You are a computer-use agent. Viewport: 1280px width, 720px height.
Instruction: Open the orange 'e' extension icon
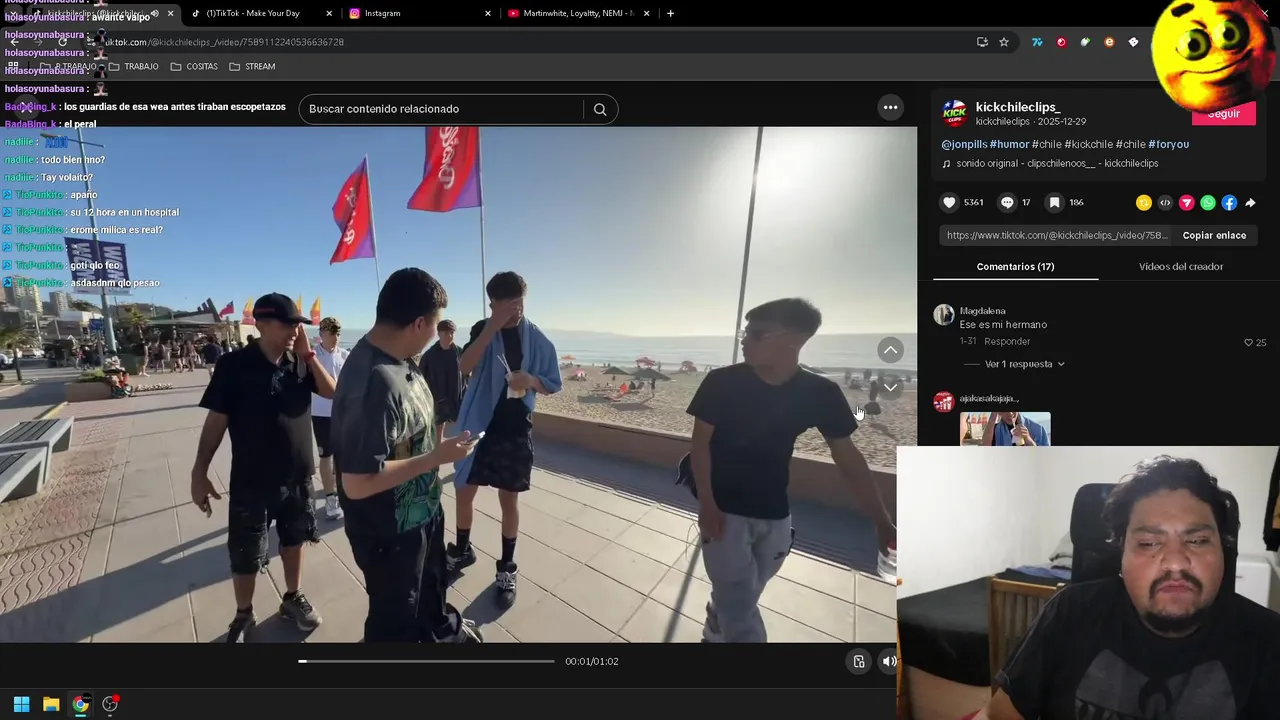coord(1109,42)
